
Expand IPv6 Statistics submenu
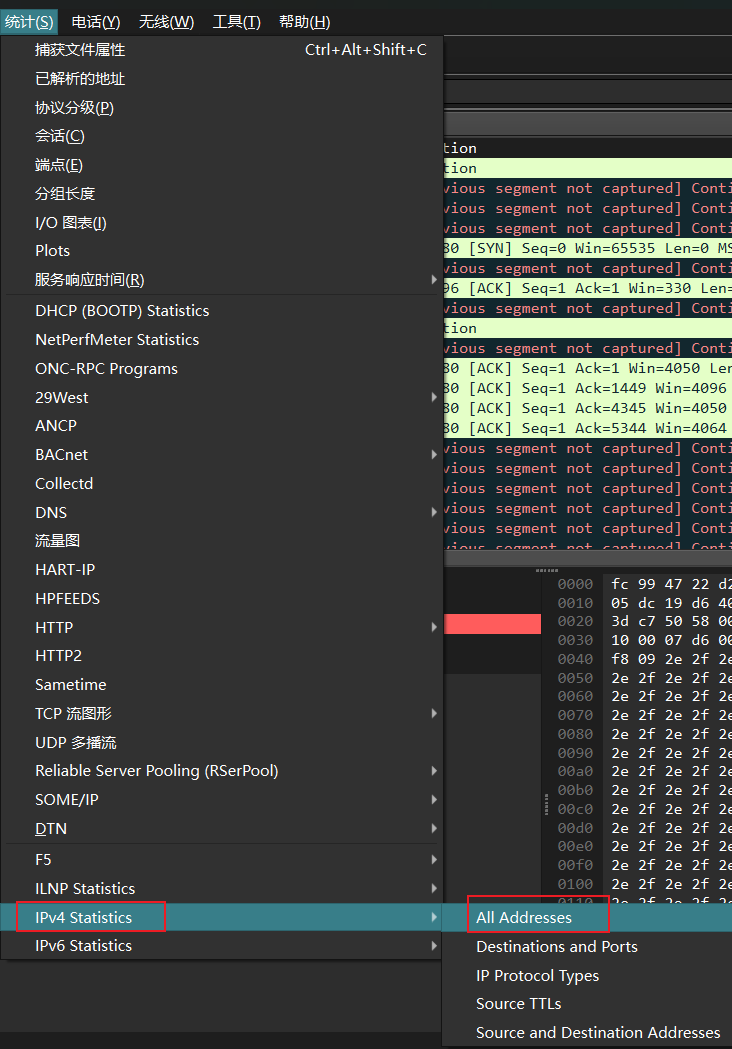coord(221,946)
